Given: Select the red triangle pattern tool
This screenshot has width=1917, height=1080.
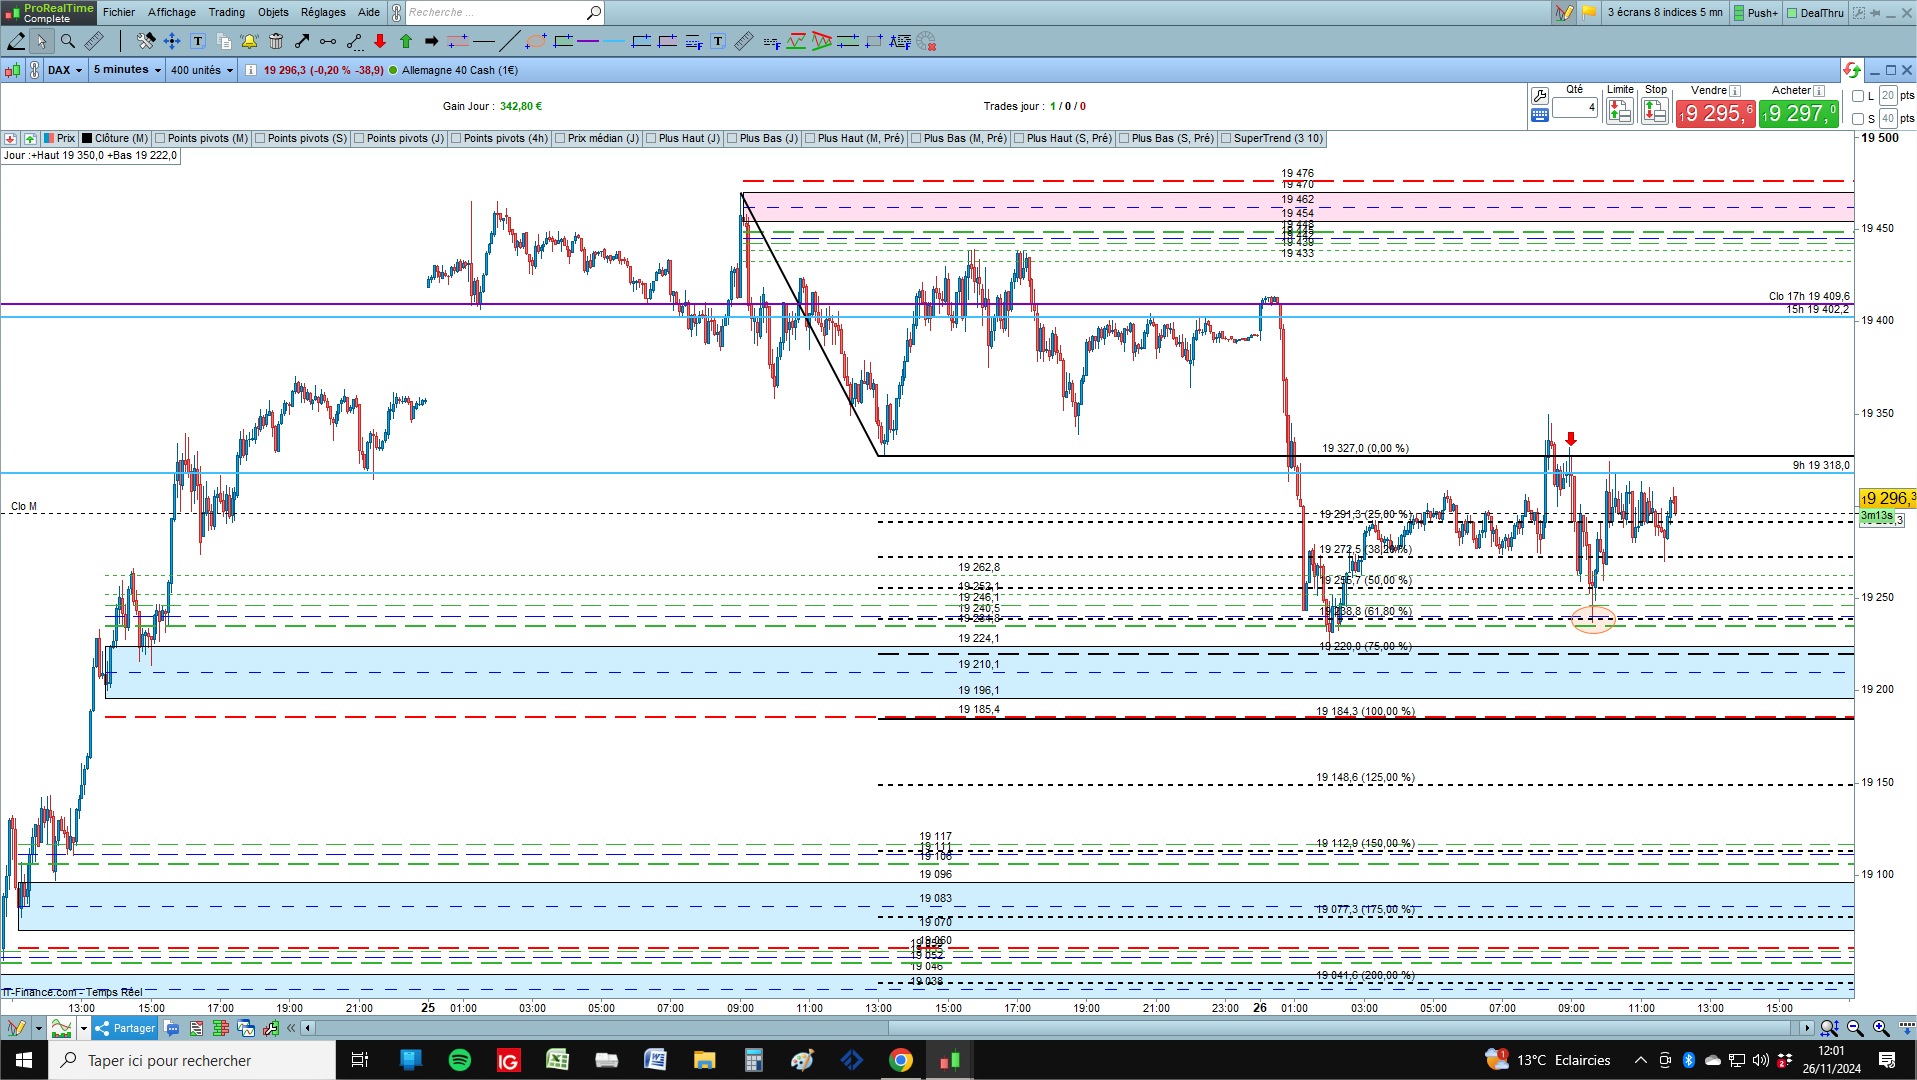Looking at the screenshot, I should point(822,41).
